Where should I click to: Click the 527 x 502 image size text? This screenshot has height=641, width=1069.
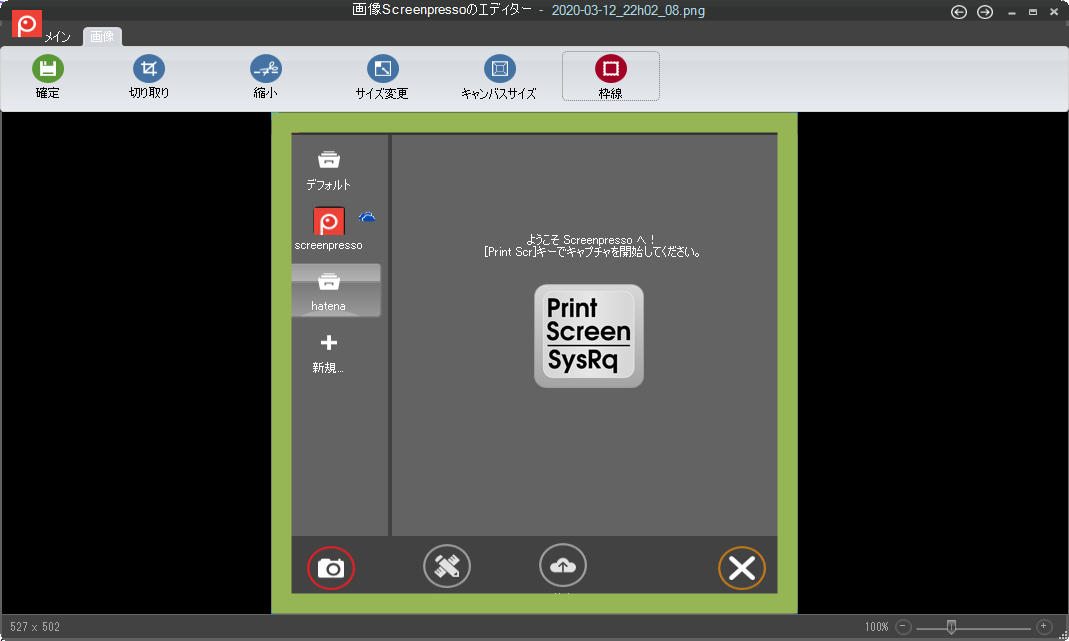(35, 627)
